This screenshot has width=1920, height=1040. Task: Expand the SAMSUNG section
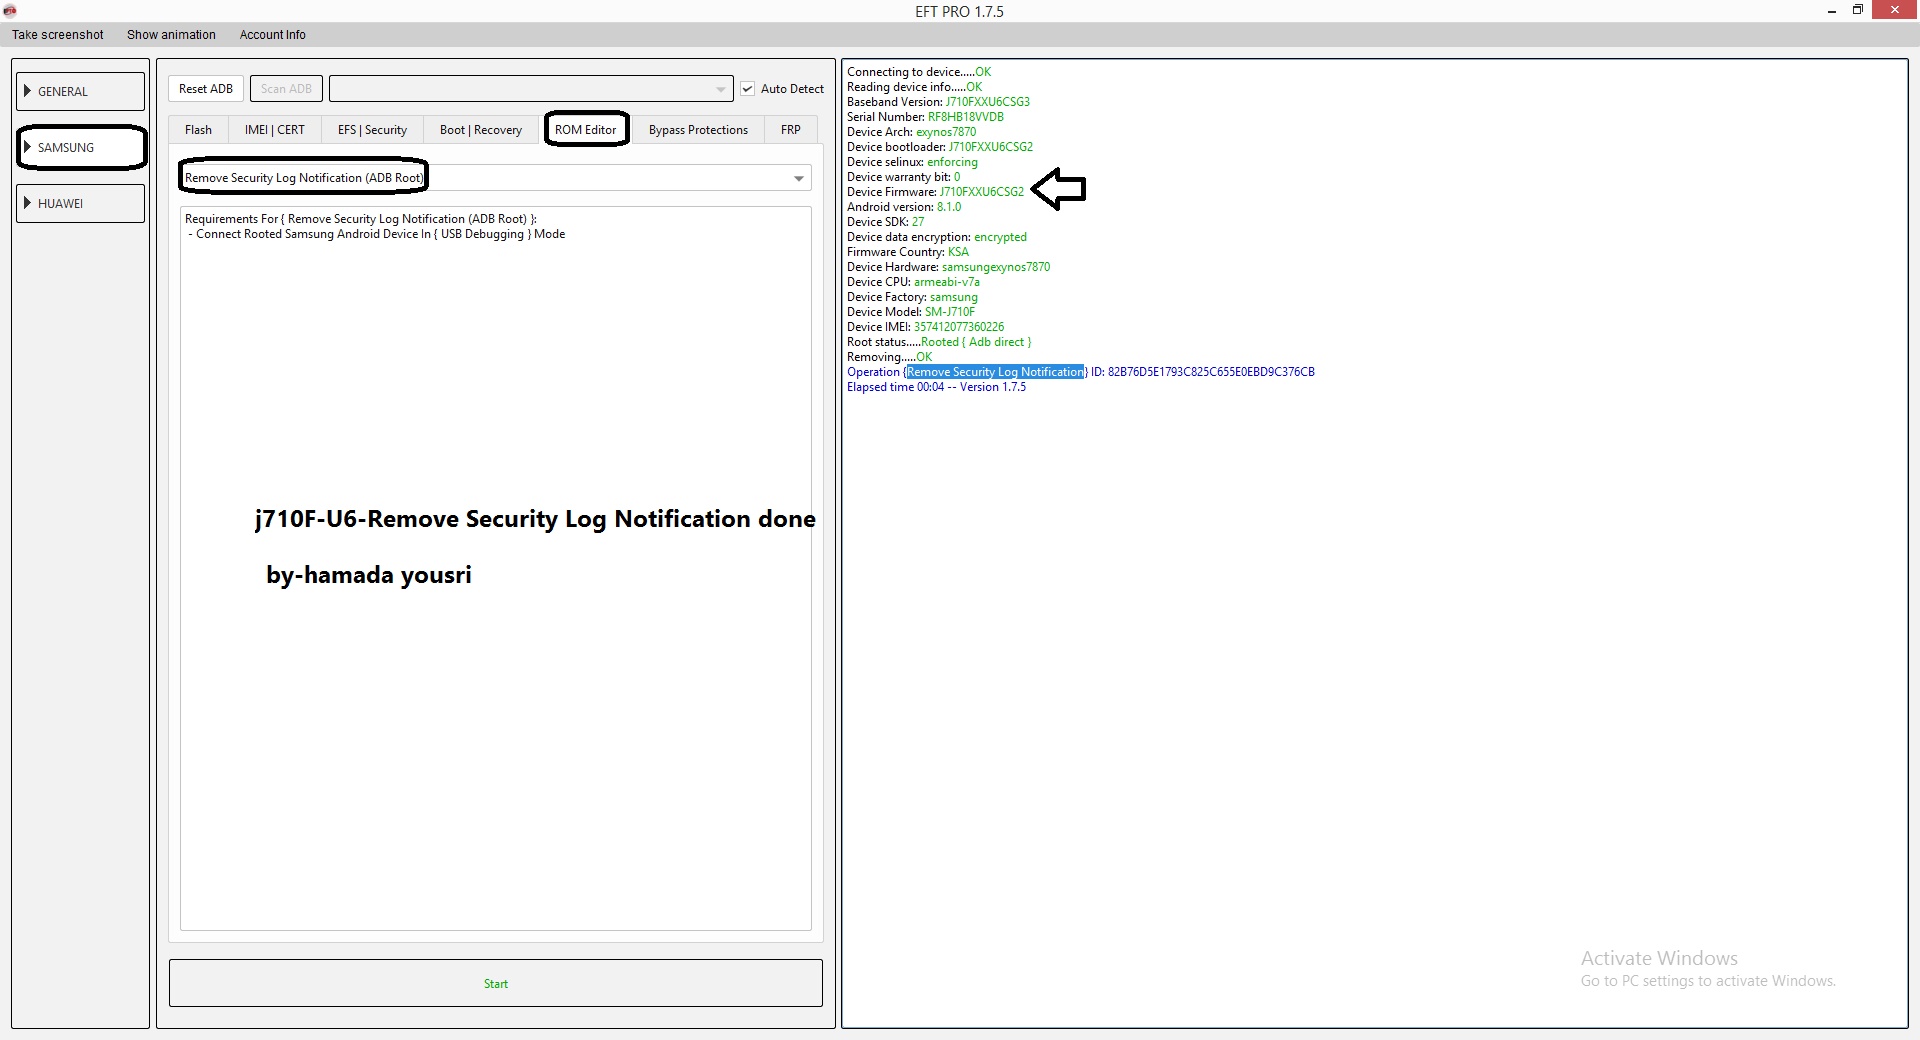tap(81, 147)
